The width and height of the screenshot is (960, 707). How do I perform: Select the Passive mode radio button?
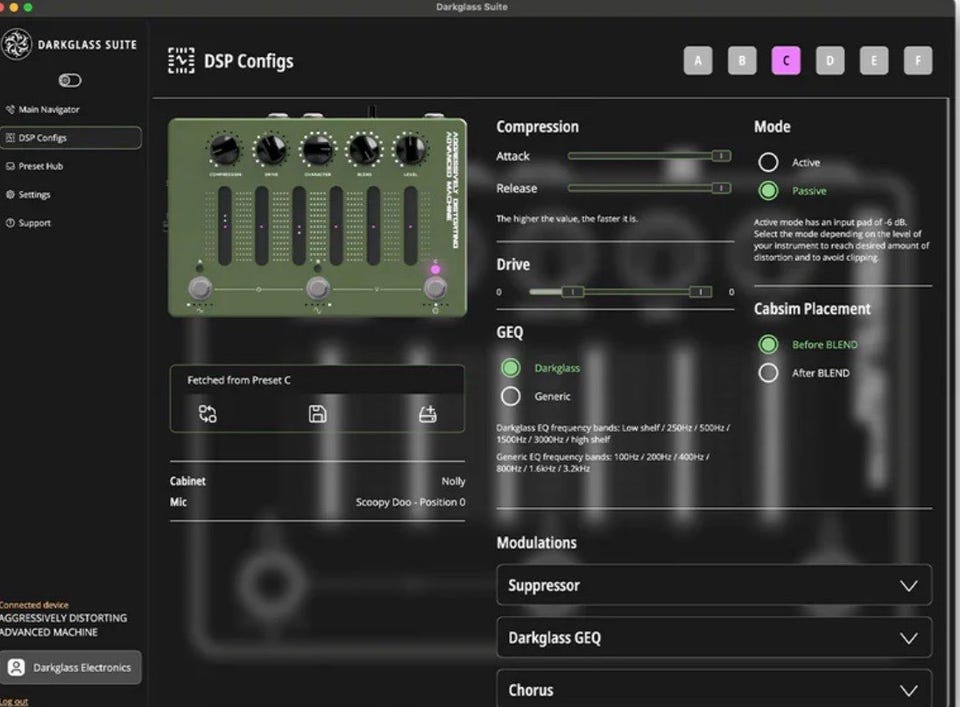pos(768,190)
